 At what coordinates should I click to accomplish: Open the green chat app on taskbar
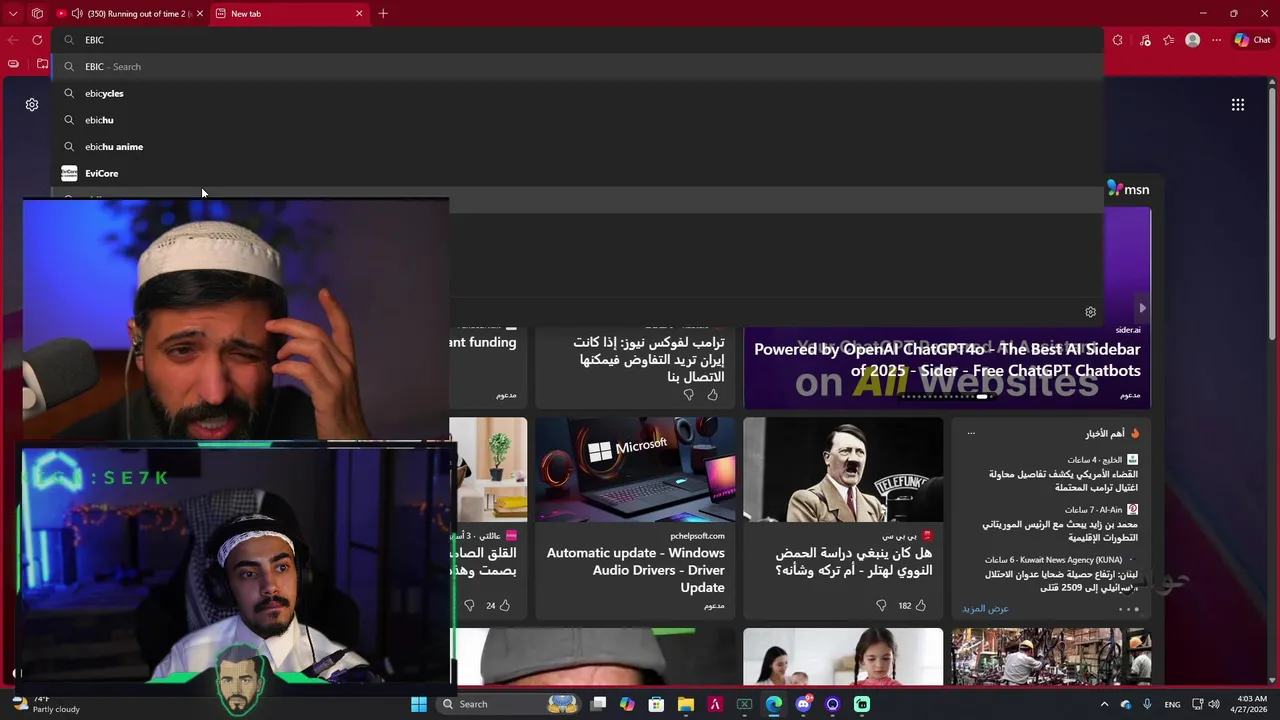click(x=862, y=704)
